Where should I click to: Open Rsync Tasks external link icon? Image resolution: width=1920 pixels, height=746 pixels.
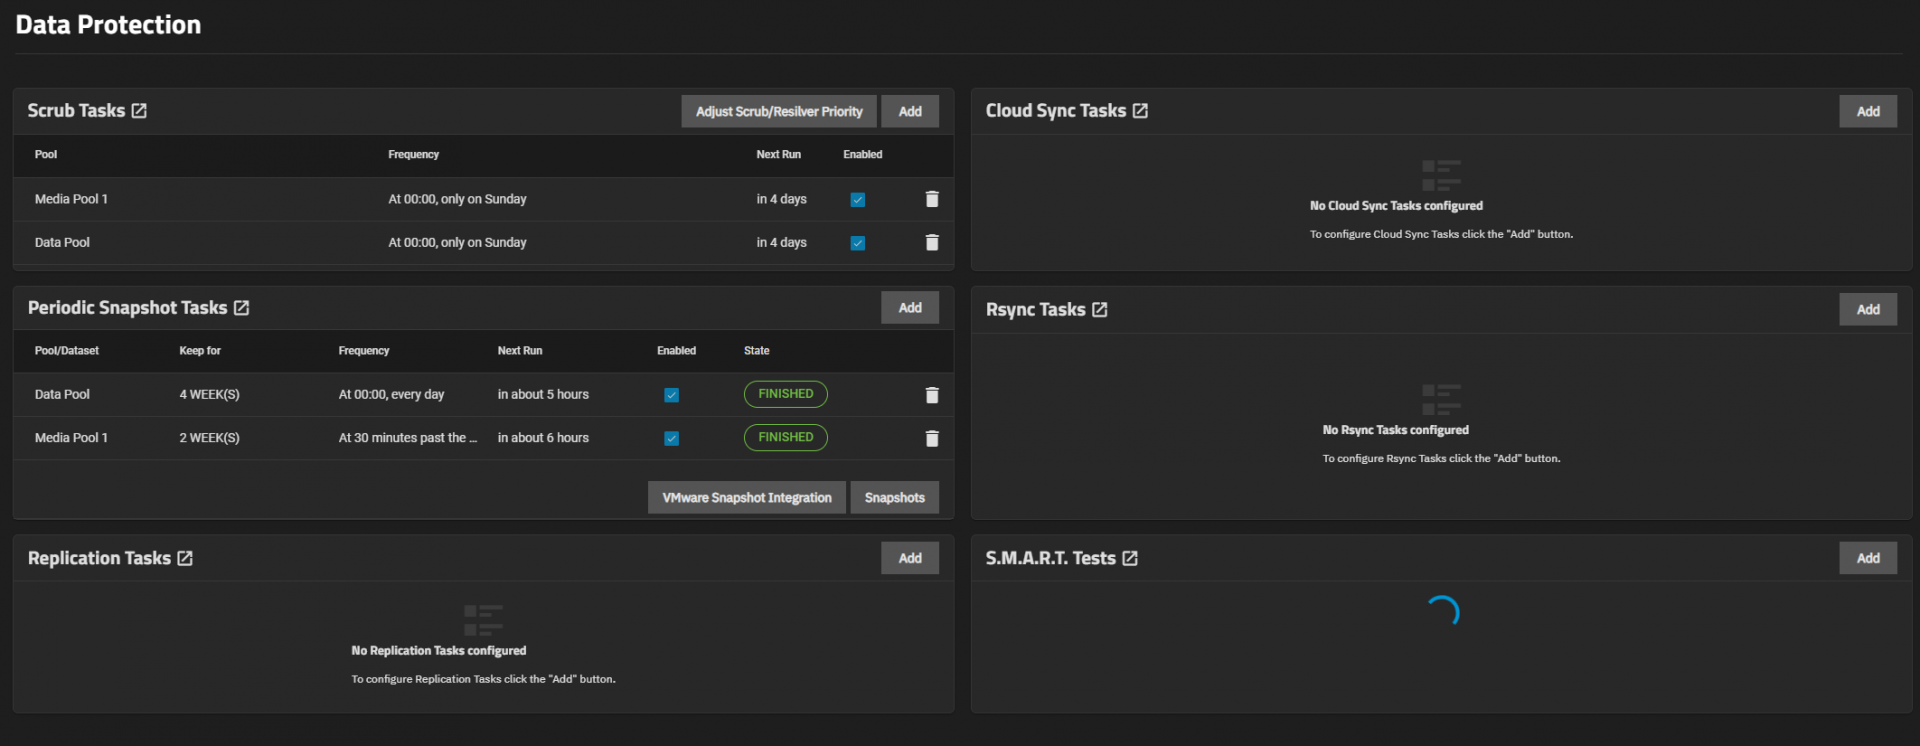tap(1099, 310)
